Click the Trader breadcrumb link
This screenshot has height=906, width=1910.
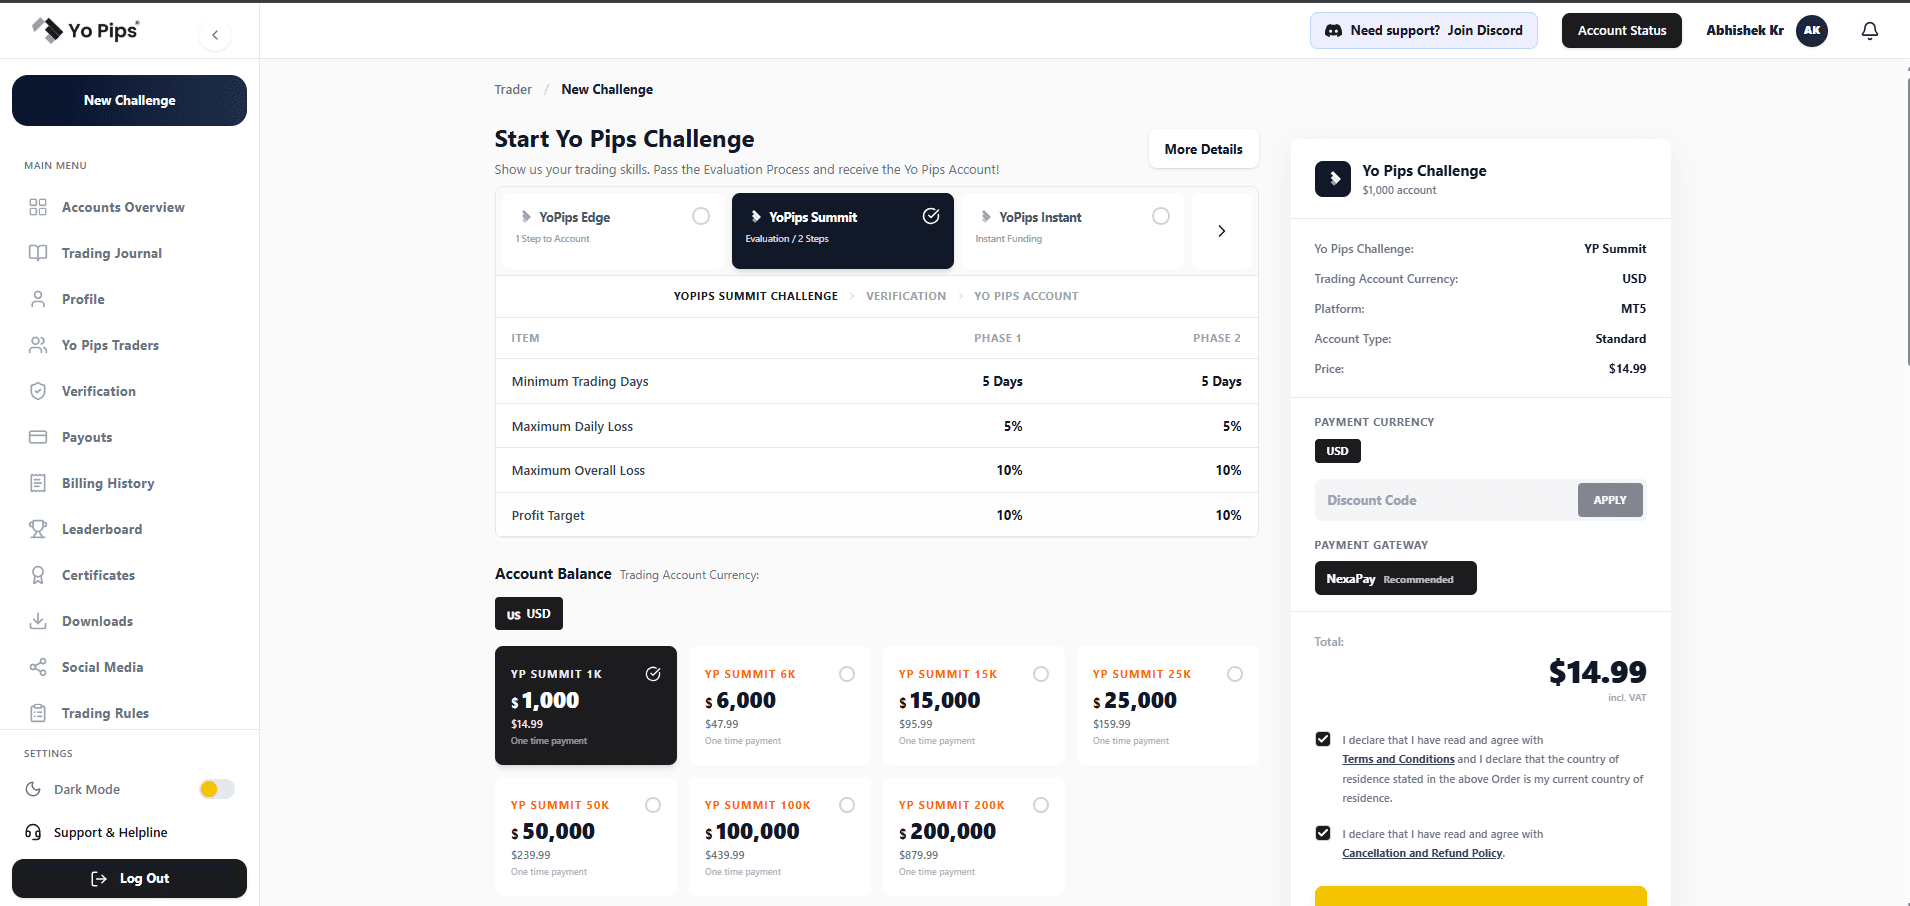513,89
